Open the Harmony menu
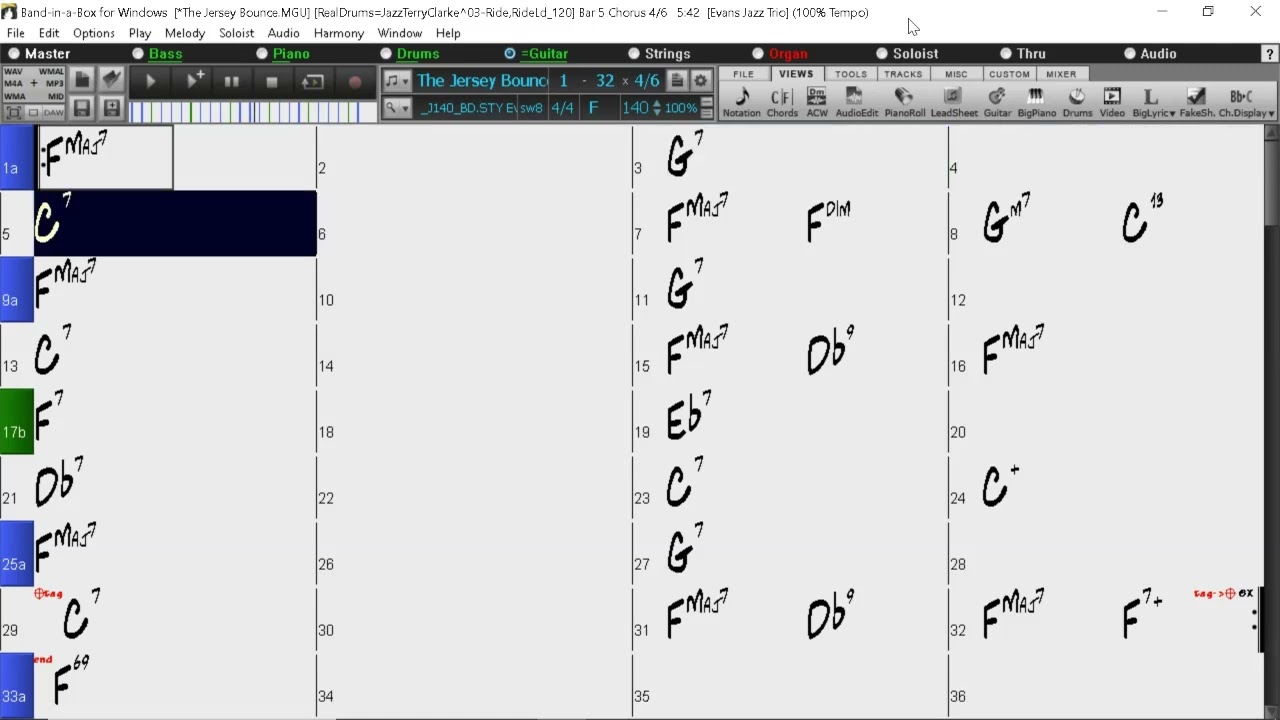The width and height of the screenshot is (1280, 720). pyautogui.click(x=339, y=33)
